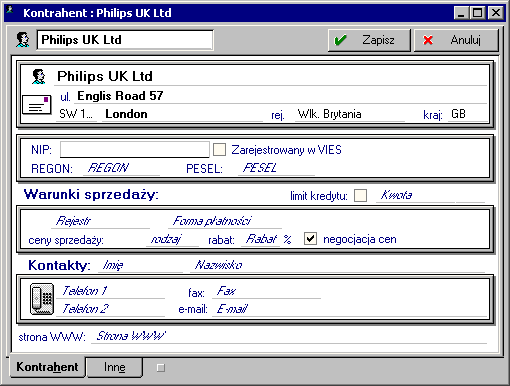Open the Rejestr selection field
510x386 pixels.
pos(100,221)
